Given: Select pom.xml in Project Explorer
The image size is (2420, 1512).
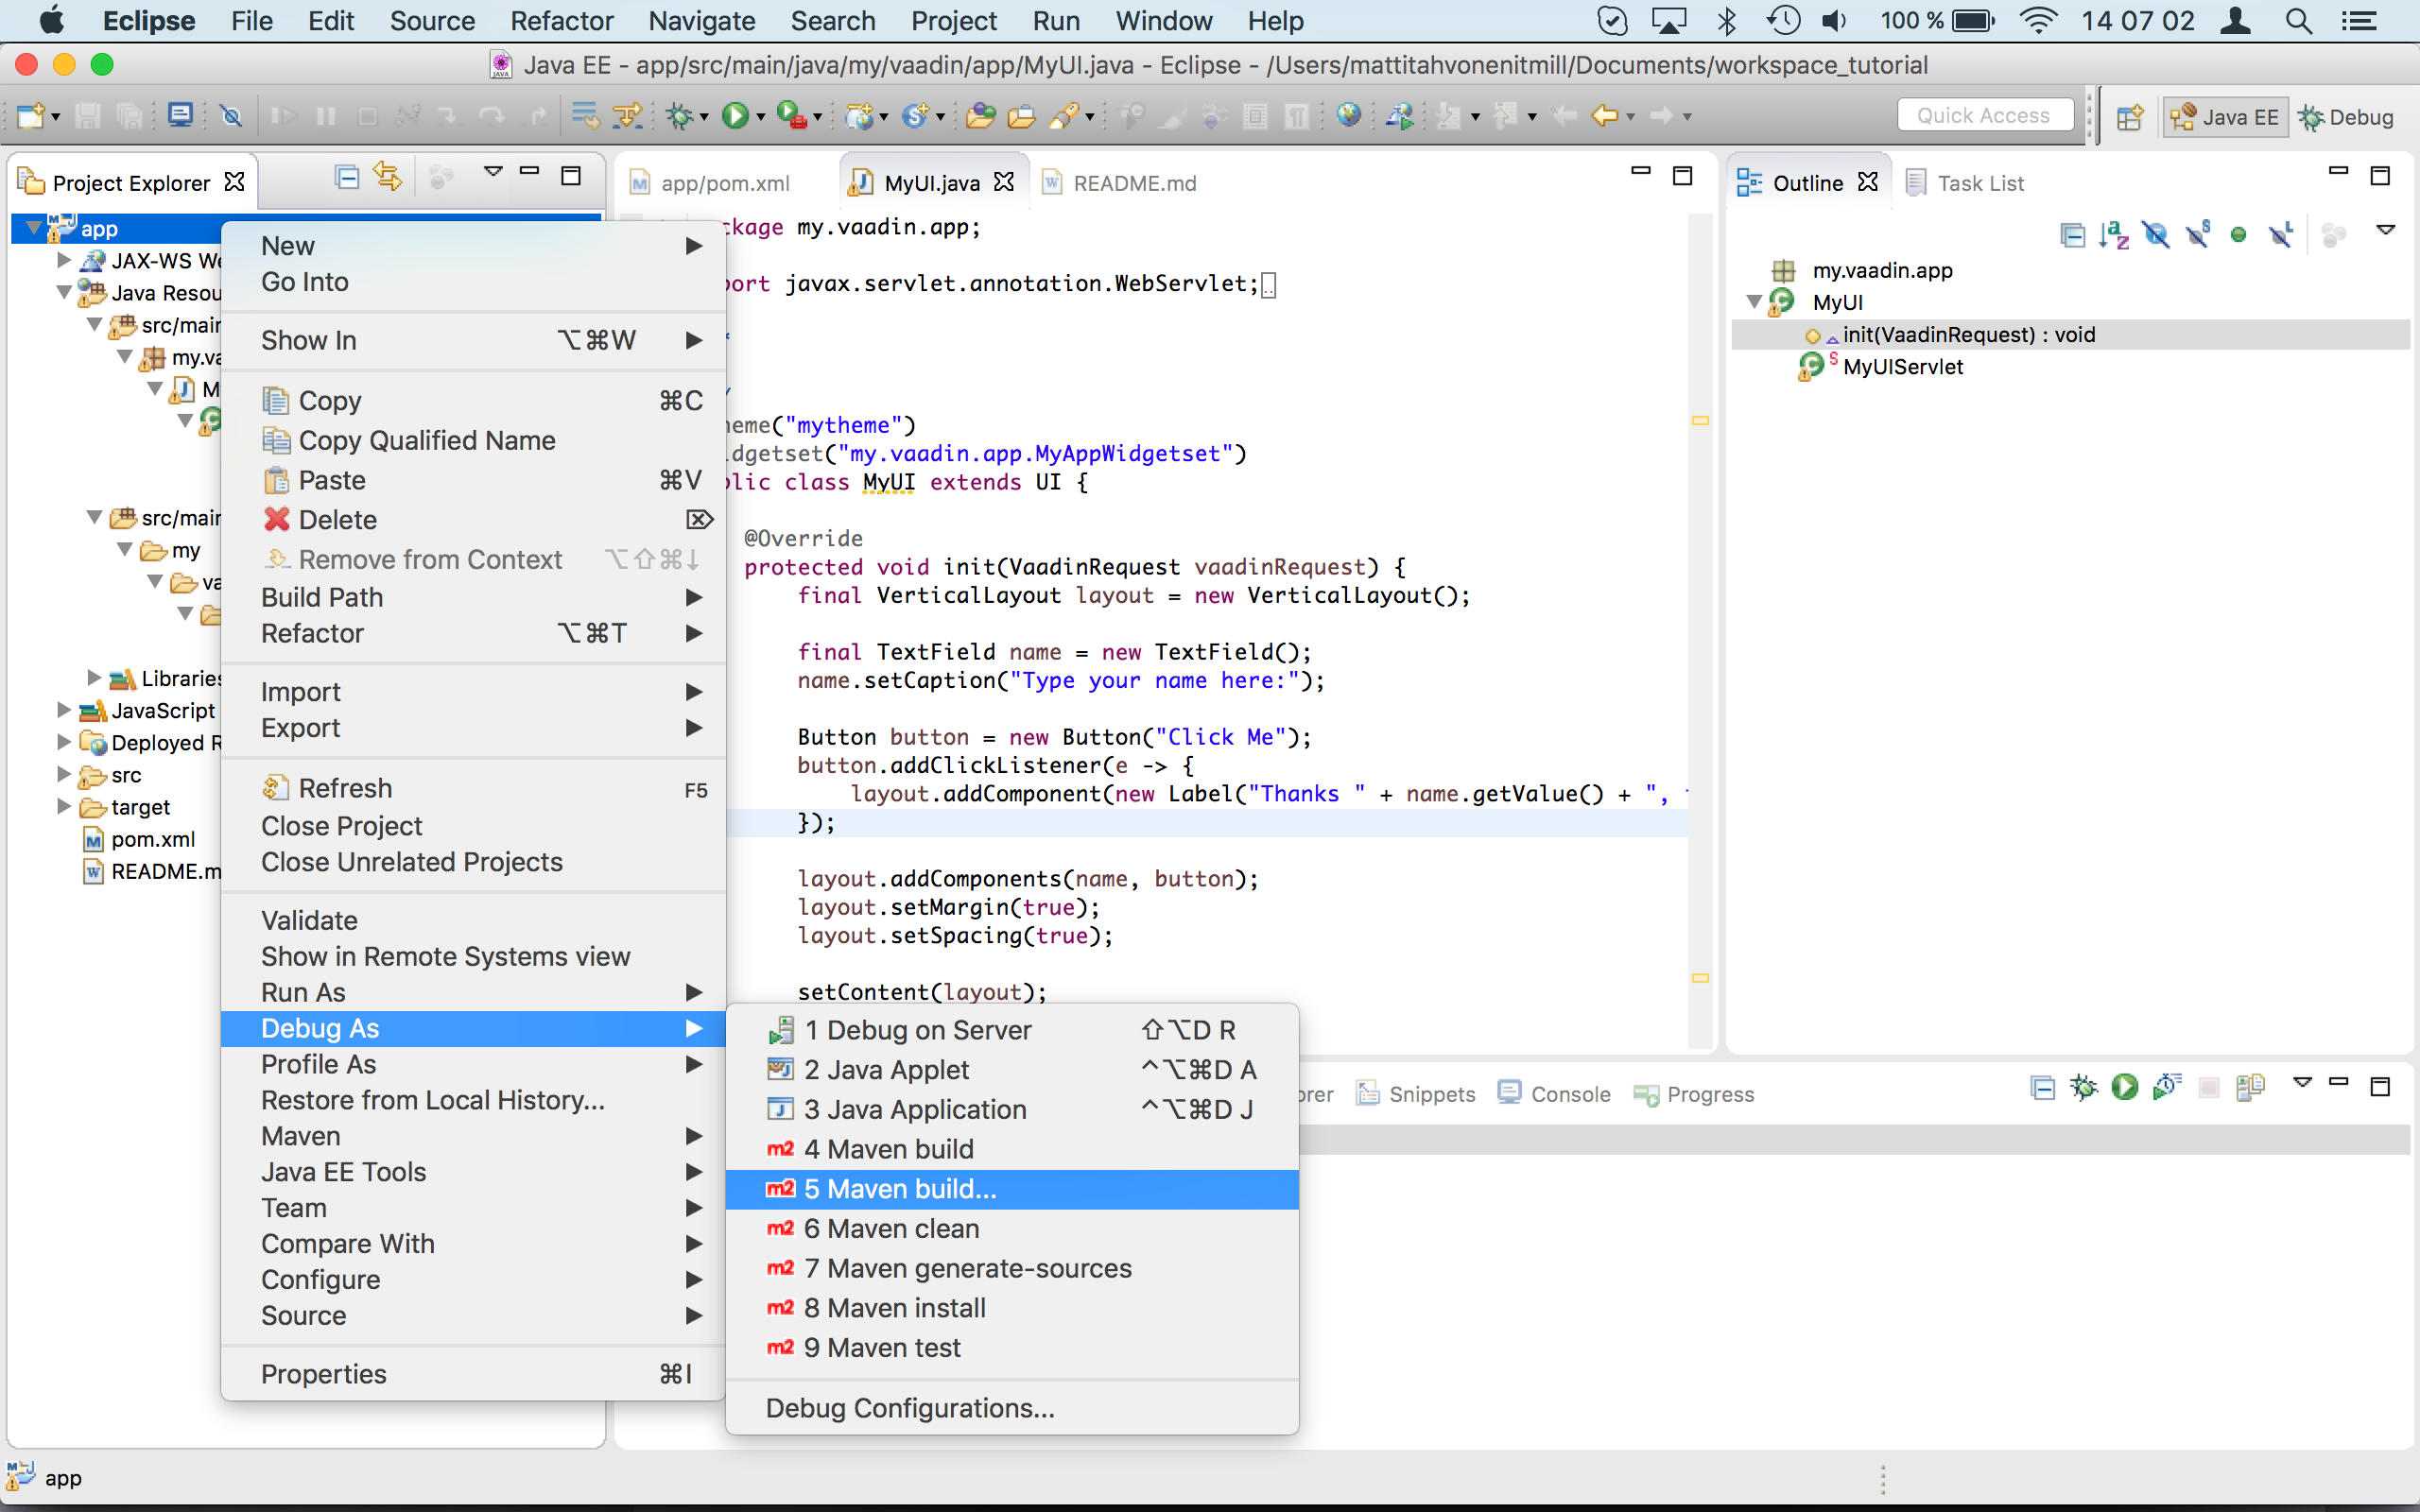Looking at the screenshot, I should point(153,839).
